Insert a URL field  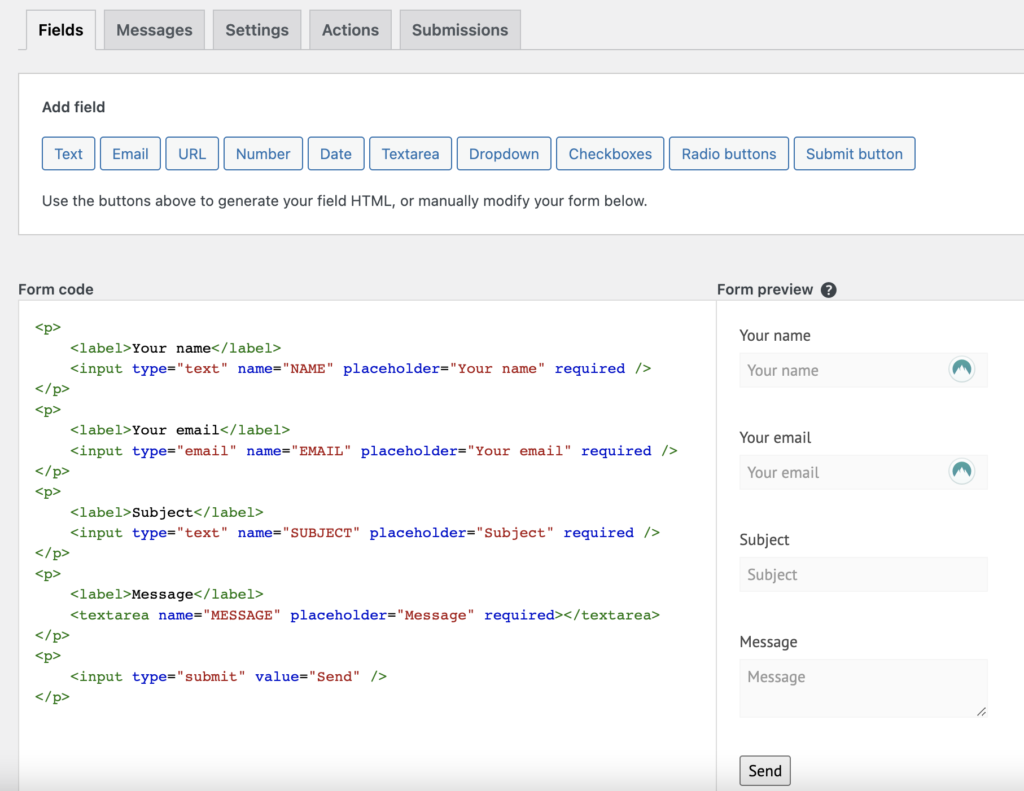(x=192, y=153)
